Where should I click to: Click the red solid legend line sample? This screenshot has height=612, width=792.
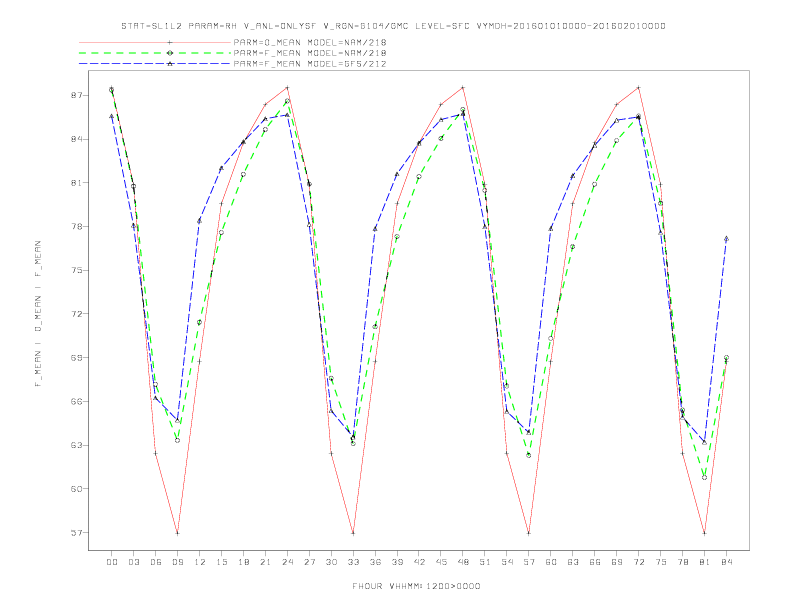point(155,42)
